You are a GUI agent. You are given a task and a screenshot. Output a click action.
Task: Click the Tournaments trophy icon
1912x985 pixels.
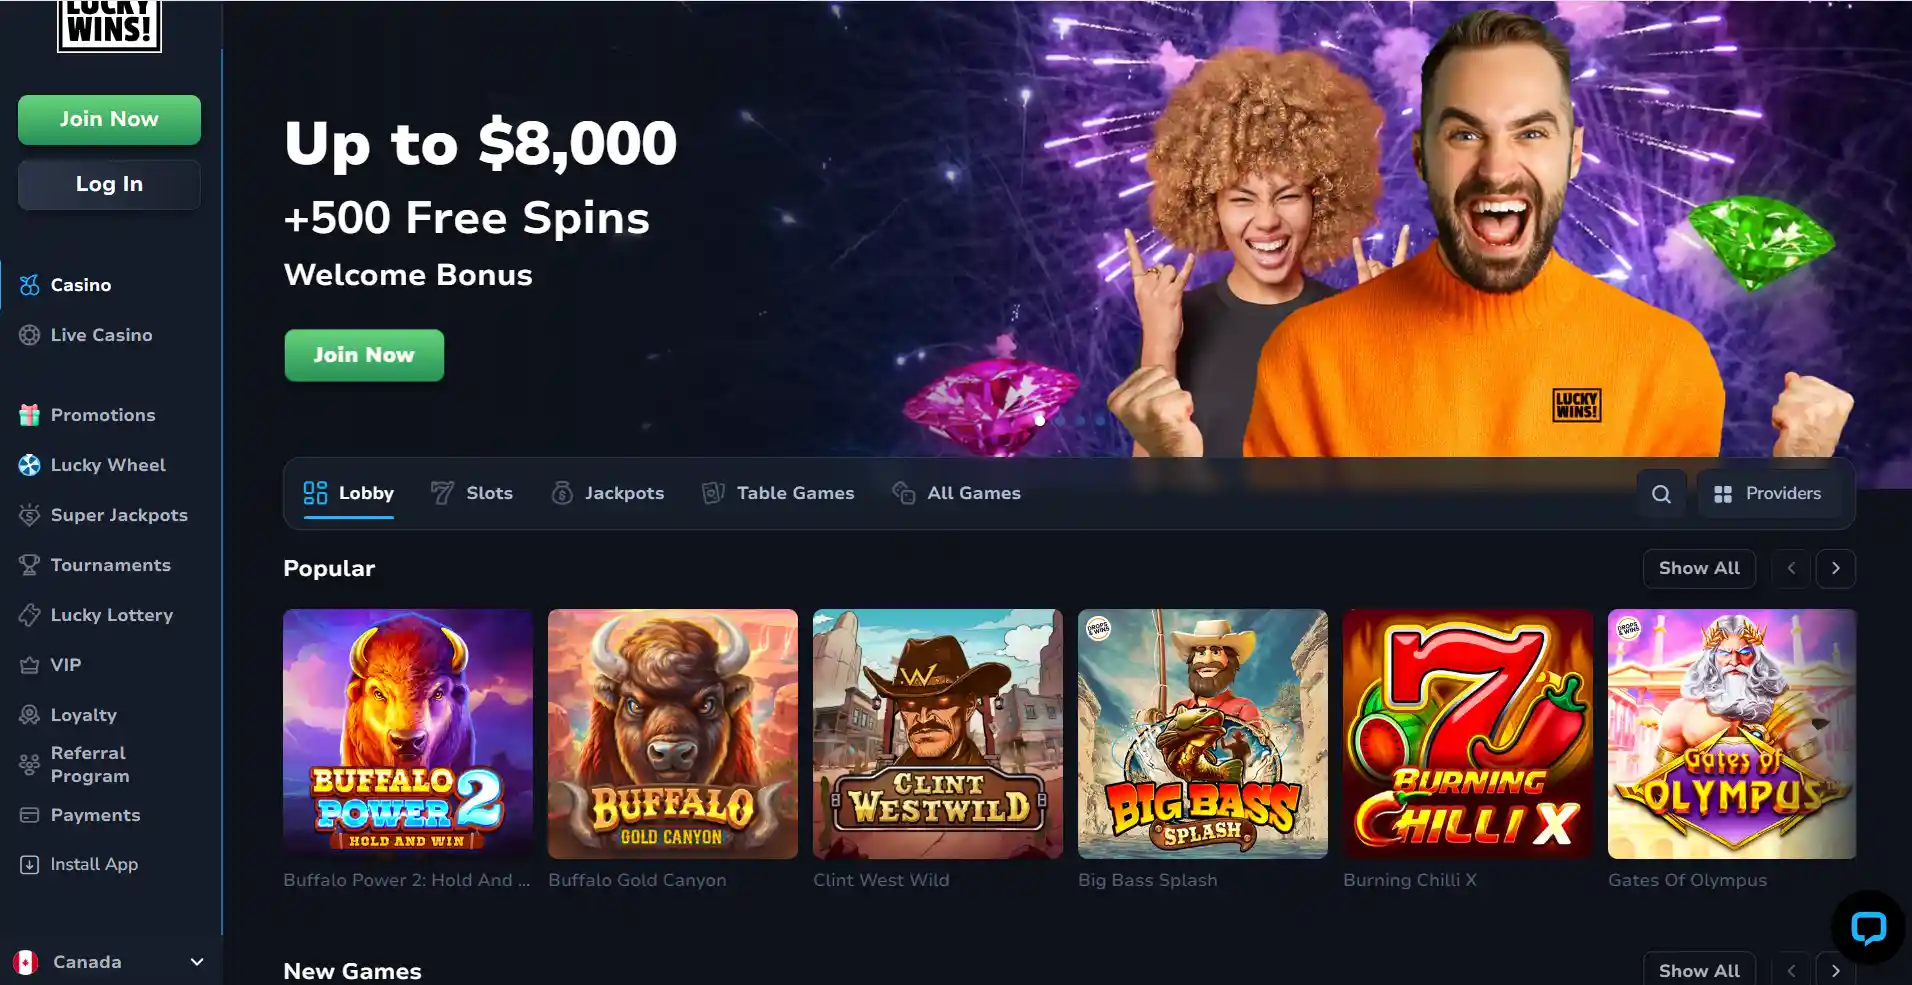click(30, 565)
